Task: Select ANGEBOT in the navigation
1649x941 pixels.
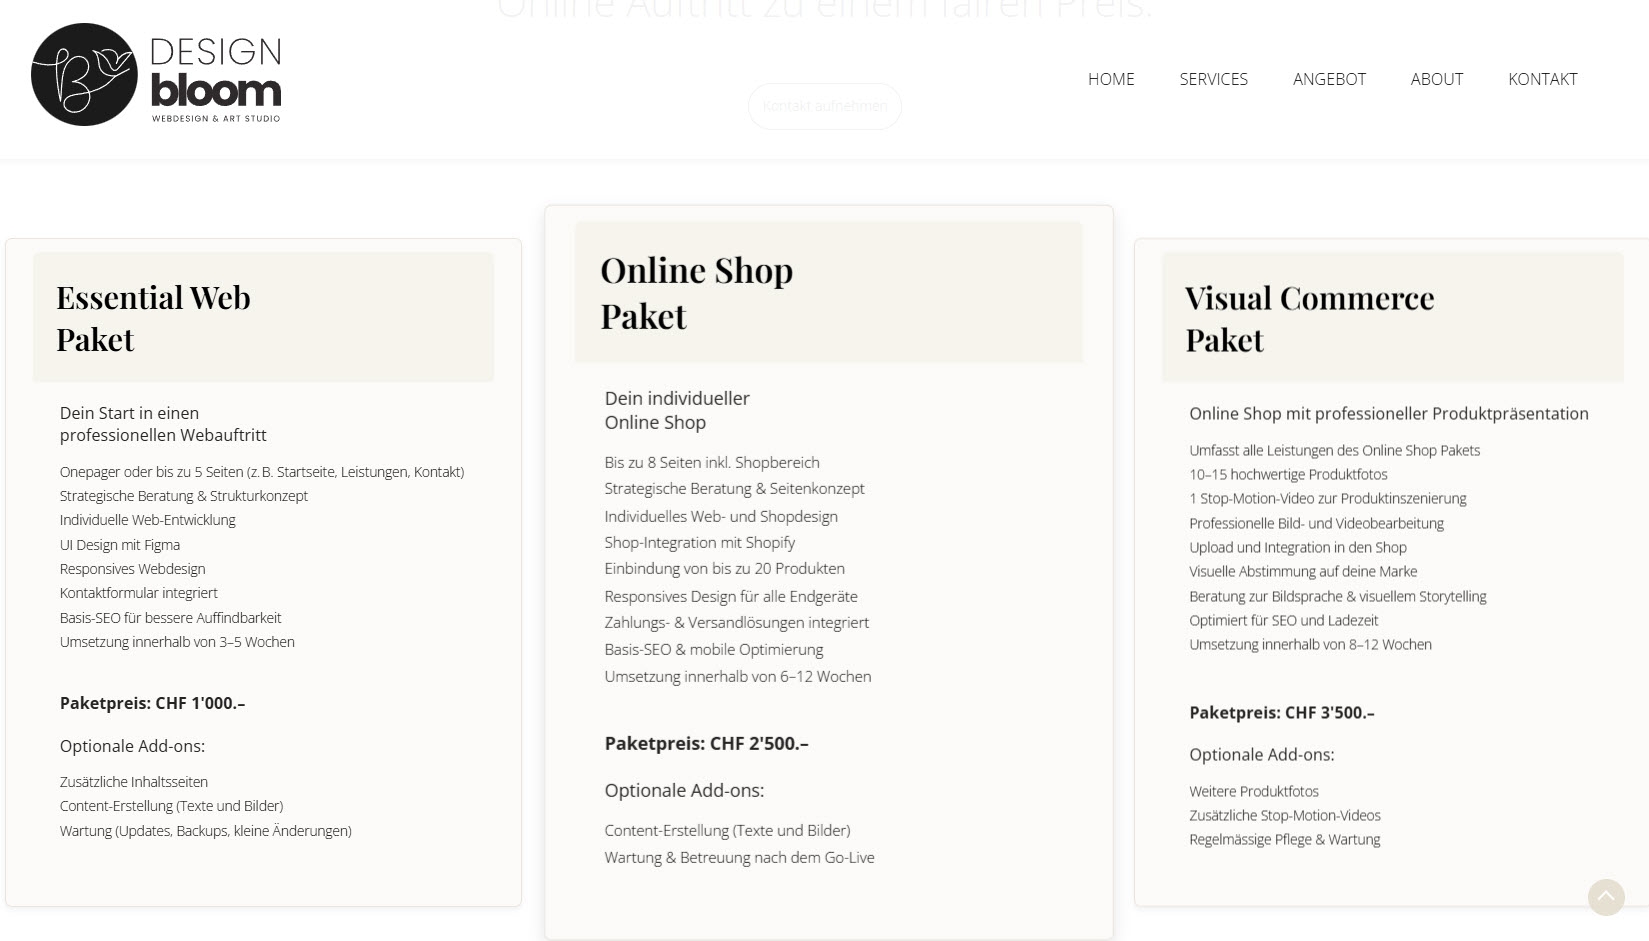Action: (1329, 79)
